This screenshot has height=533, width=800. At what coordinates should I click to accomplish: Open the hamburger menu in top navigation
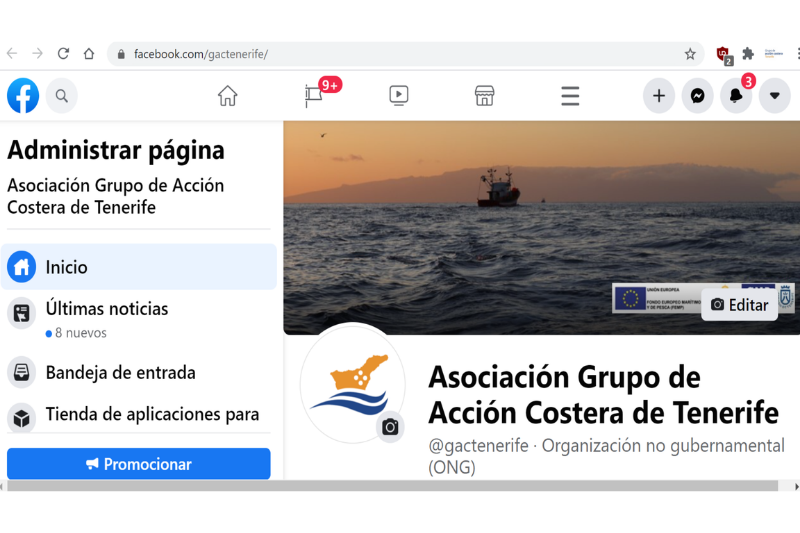point(570,96)
